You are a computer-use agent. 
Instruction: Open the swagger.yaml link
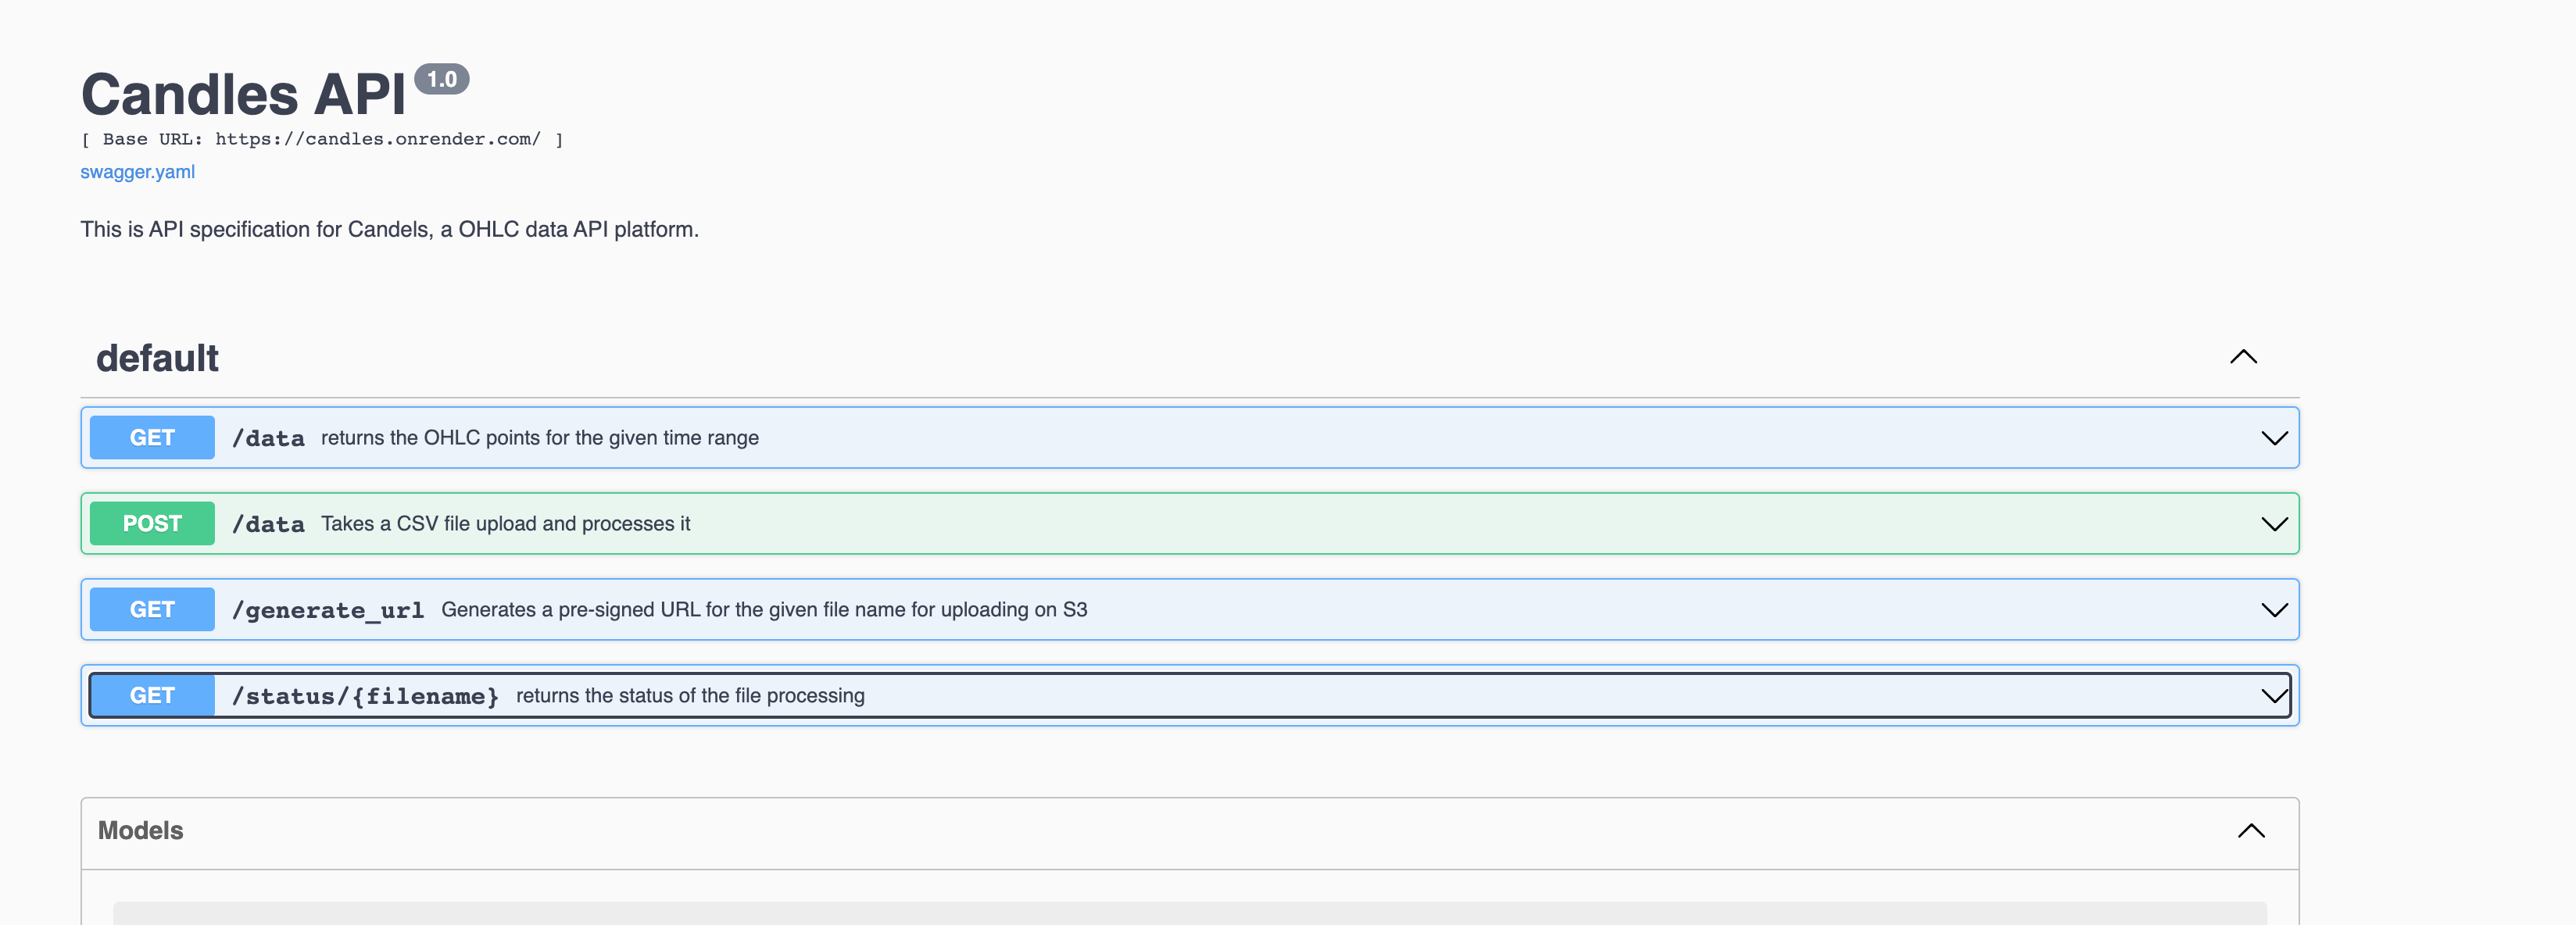click(138, 172)
